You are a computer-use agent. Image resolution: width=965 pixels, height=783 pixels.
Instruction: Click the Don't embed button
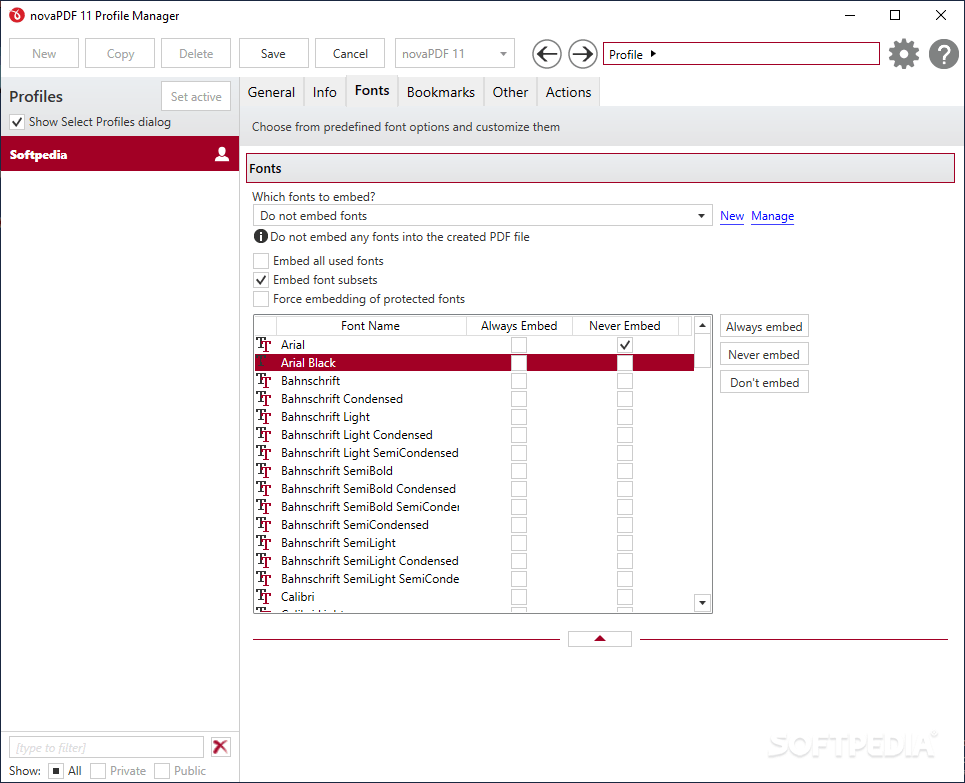(x=764, y=382)
